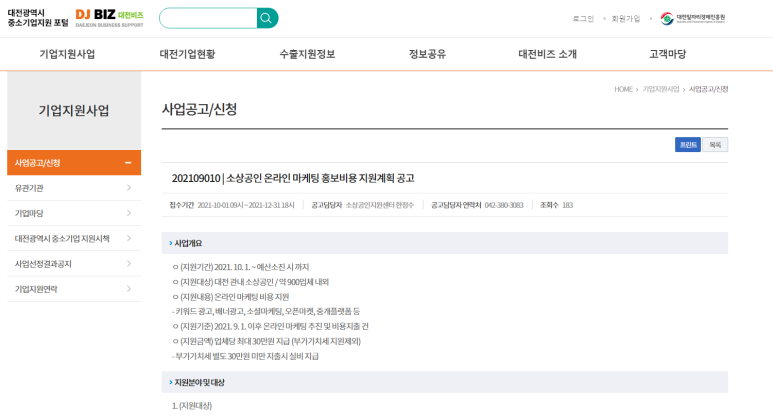
Task: Click the (지원기준) 2021. 9. 1. 이후 line
Action: coord(270,326)
